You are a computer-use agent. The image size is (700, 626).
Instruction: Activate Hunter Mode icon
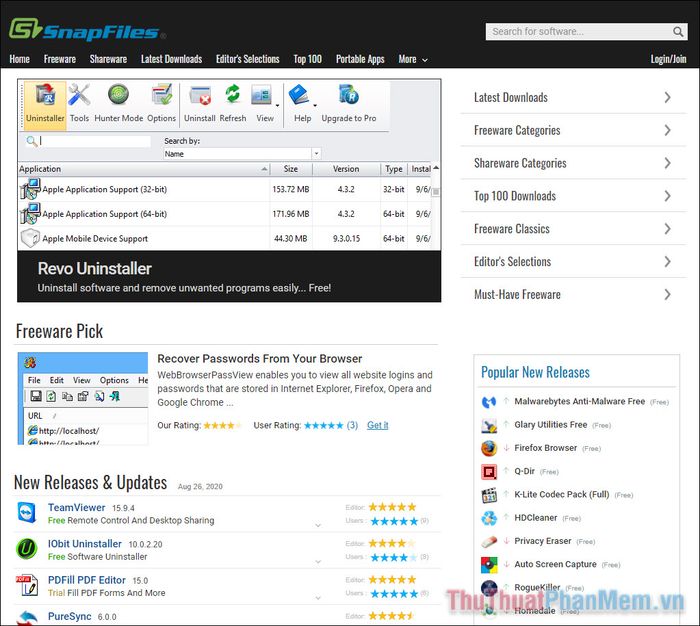[x=118, y=95]
